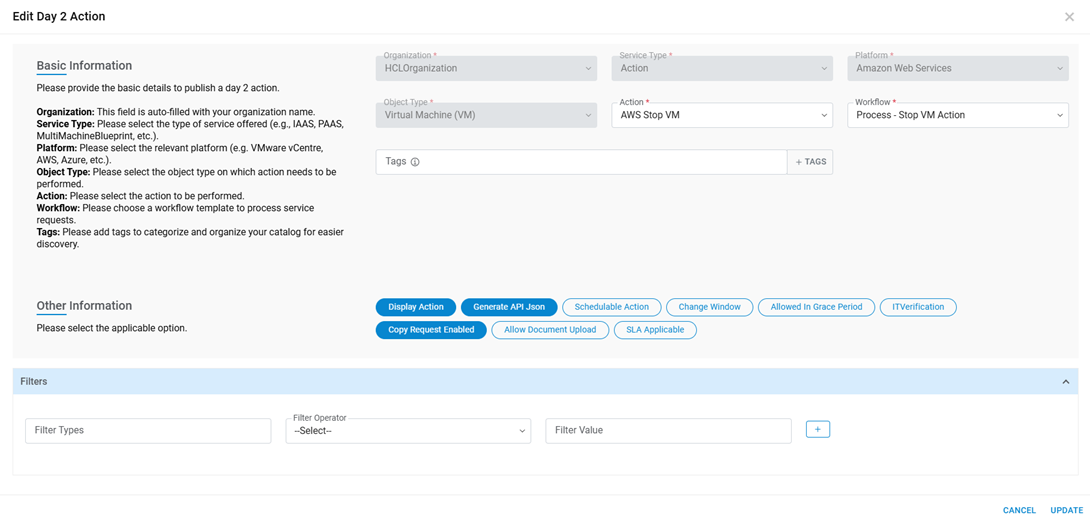Screen dimensions: 1090x521
Task: Click the Filters section header label
Action: 34,382
